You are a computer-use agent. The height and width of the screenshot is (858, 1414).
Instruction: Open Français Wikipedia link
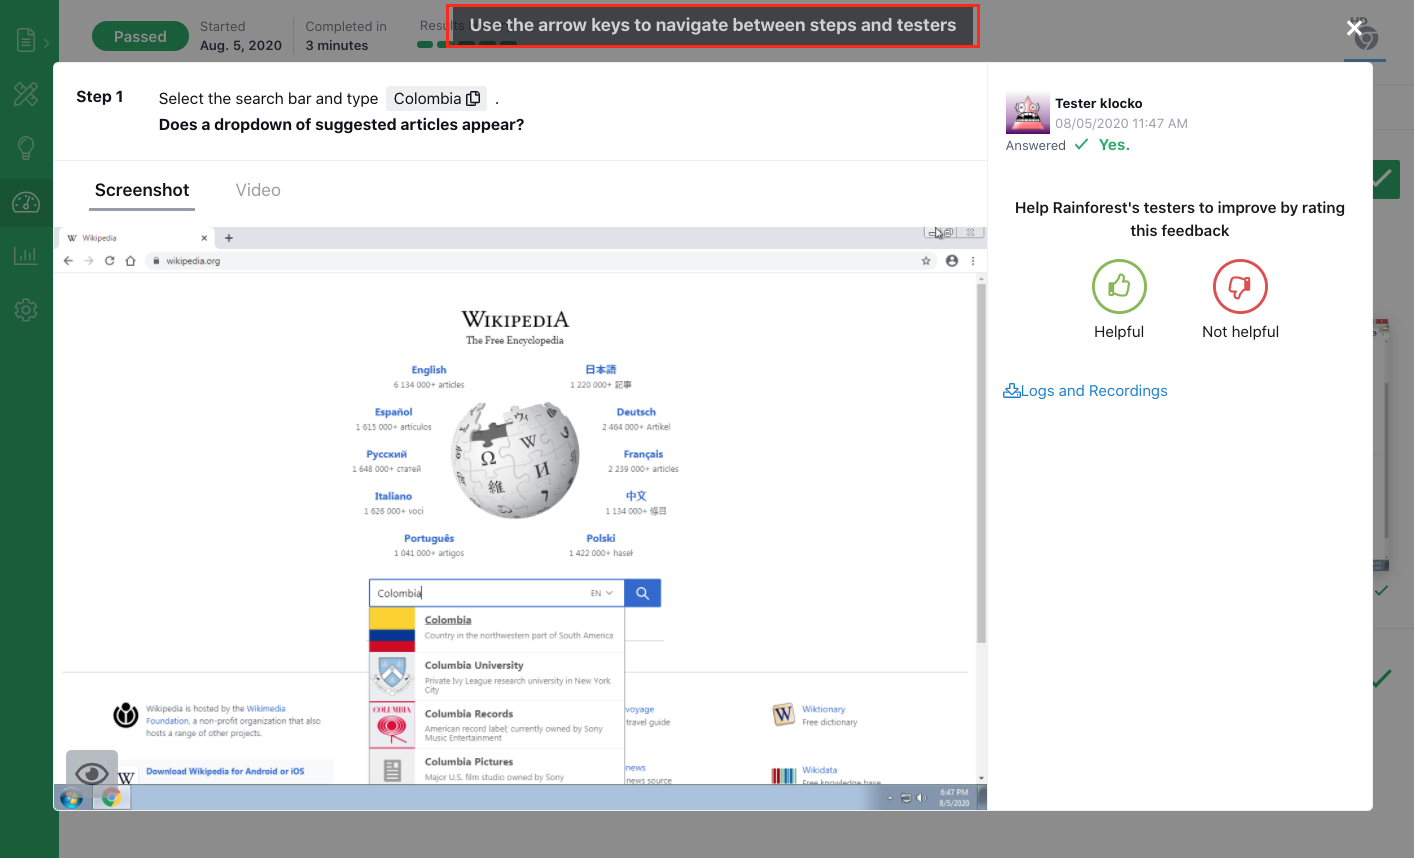point(643,454)
